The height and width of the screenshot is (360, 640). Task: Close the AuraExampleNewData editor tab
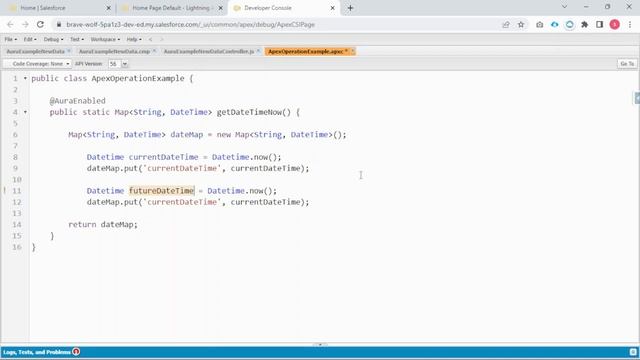coord(69,51)
